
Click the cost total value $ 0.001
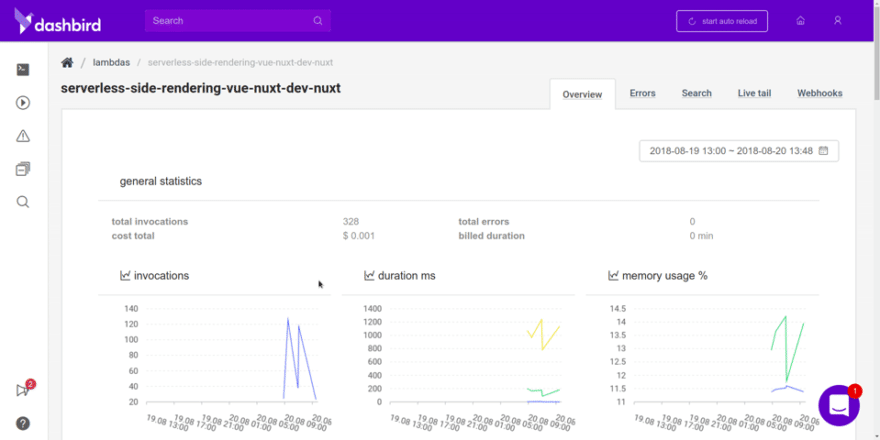(359, 236)
